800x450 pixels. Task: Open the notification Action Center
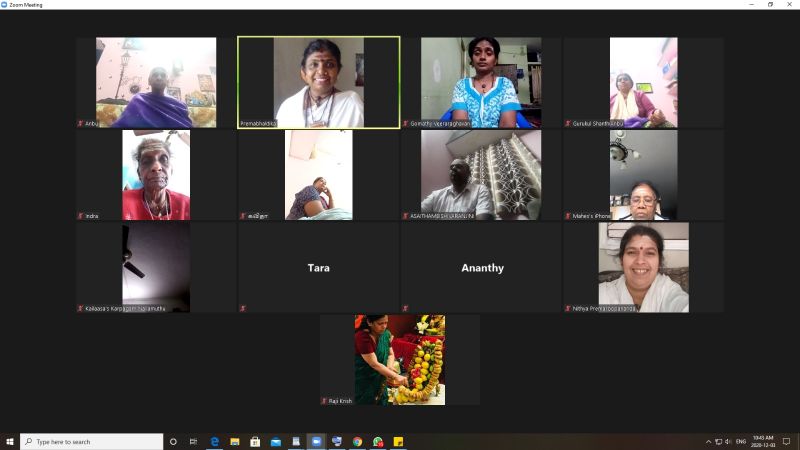click(x=787, y=441)
